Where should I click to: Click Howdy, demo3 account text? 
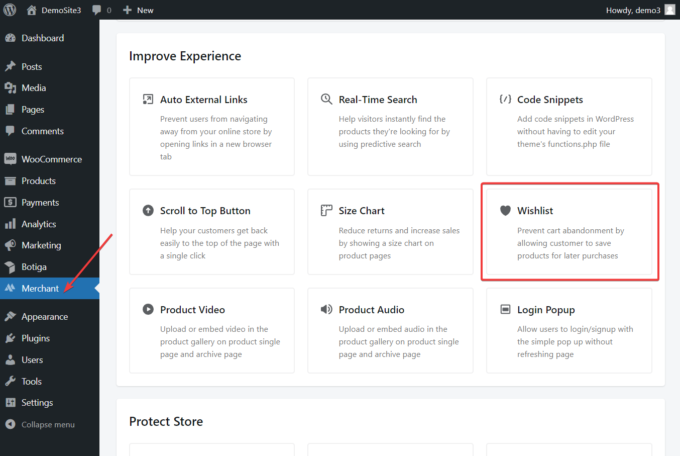point(633,10)
